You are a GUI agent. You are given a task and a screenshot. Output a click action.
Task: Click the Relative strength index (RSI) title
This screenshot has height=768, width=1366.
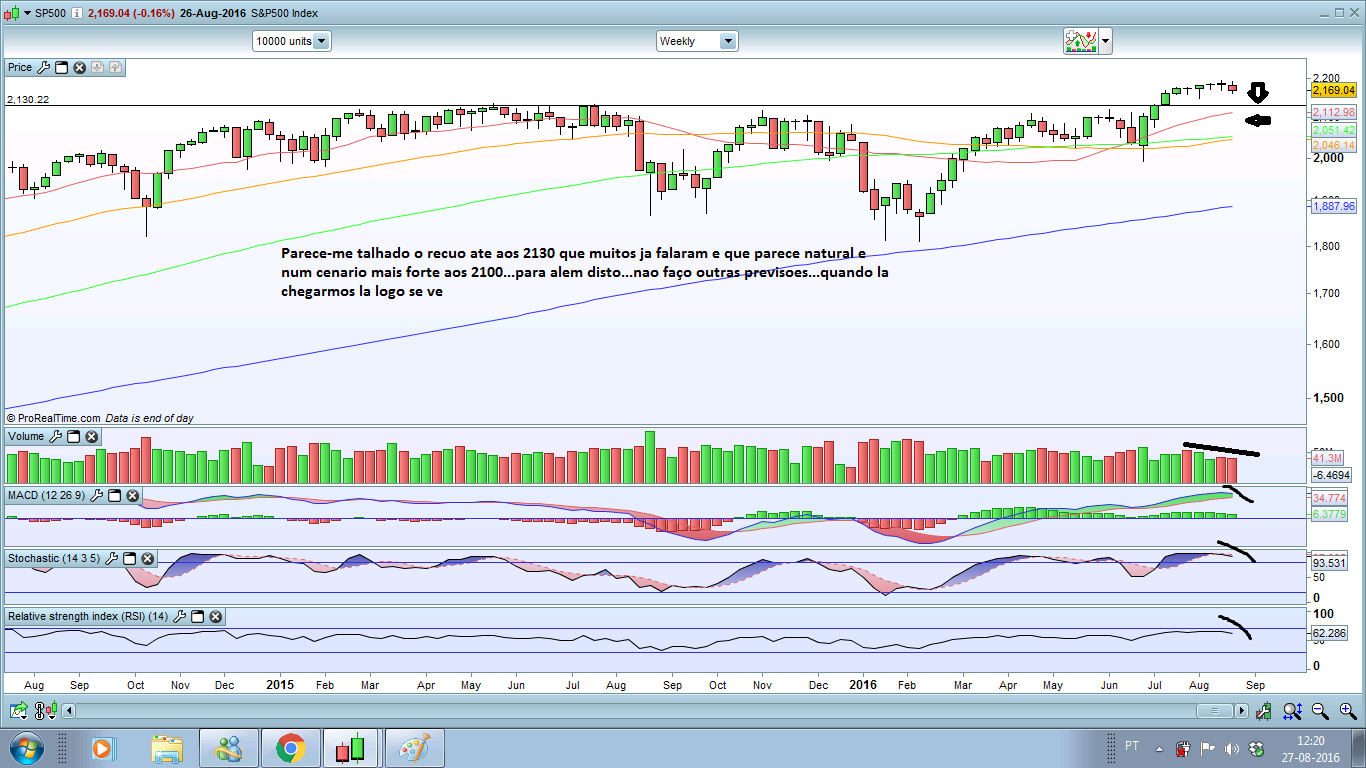(88, 617)
